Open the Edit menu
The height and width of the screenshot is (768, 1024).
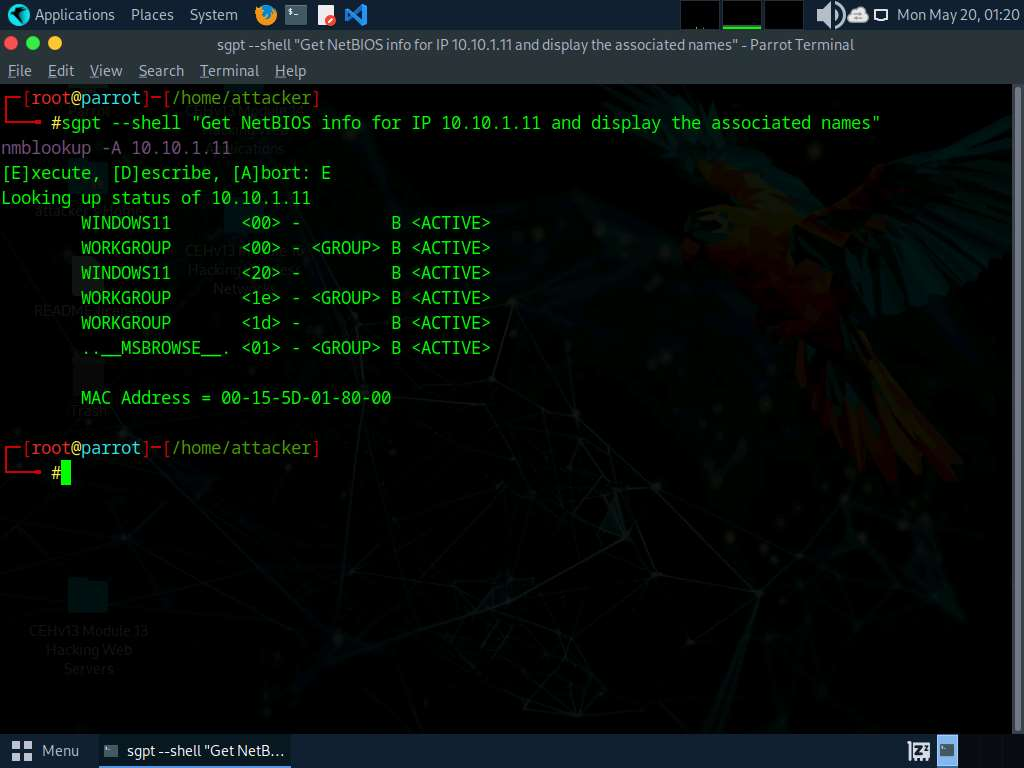point(61,71)
